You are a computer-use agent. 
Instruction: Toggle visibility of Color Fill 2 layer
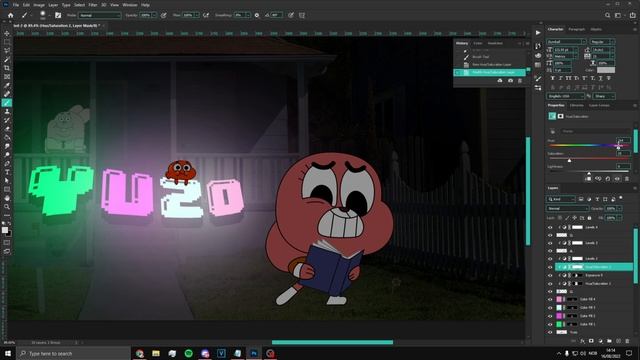[x=550, y=316]
